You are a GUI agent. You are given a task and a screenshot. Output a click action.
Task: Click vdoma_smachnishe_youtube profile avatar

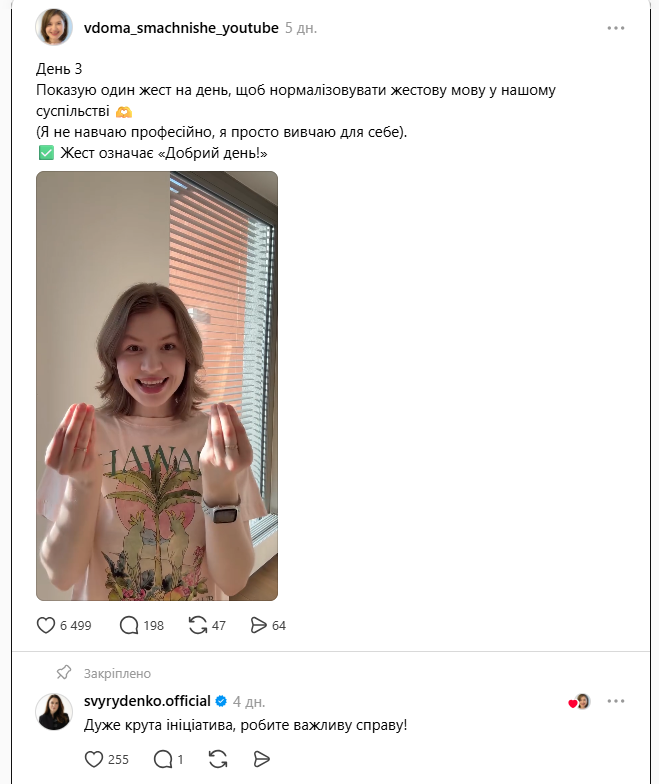click(54, 28)
